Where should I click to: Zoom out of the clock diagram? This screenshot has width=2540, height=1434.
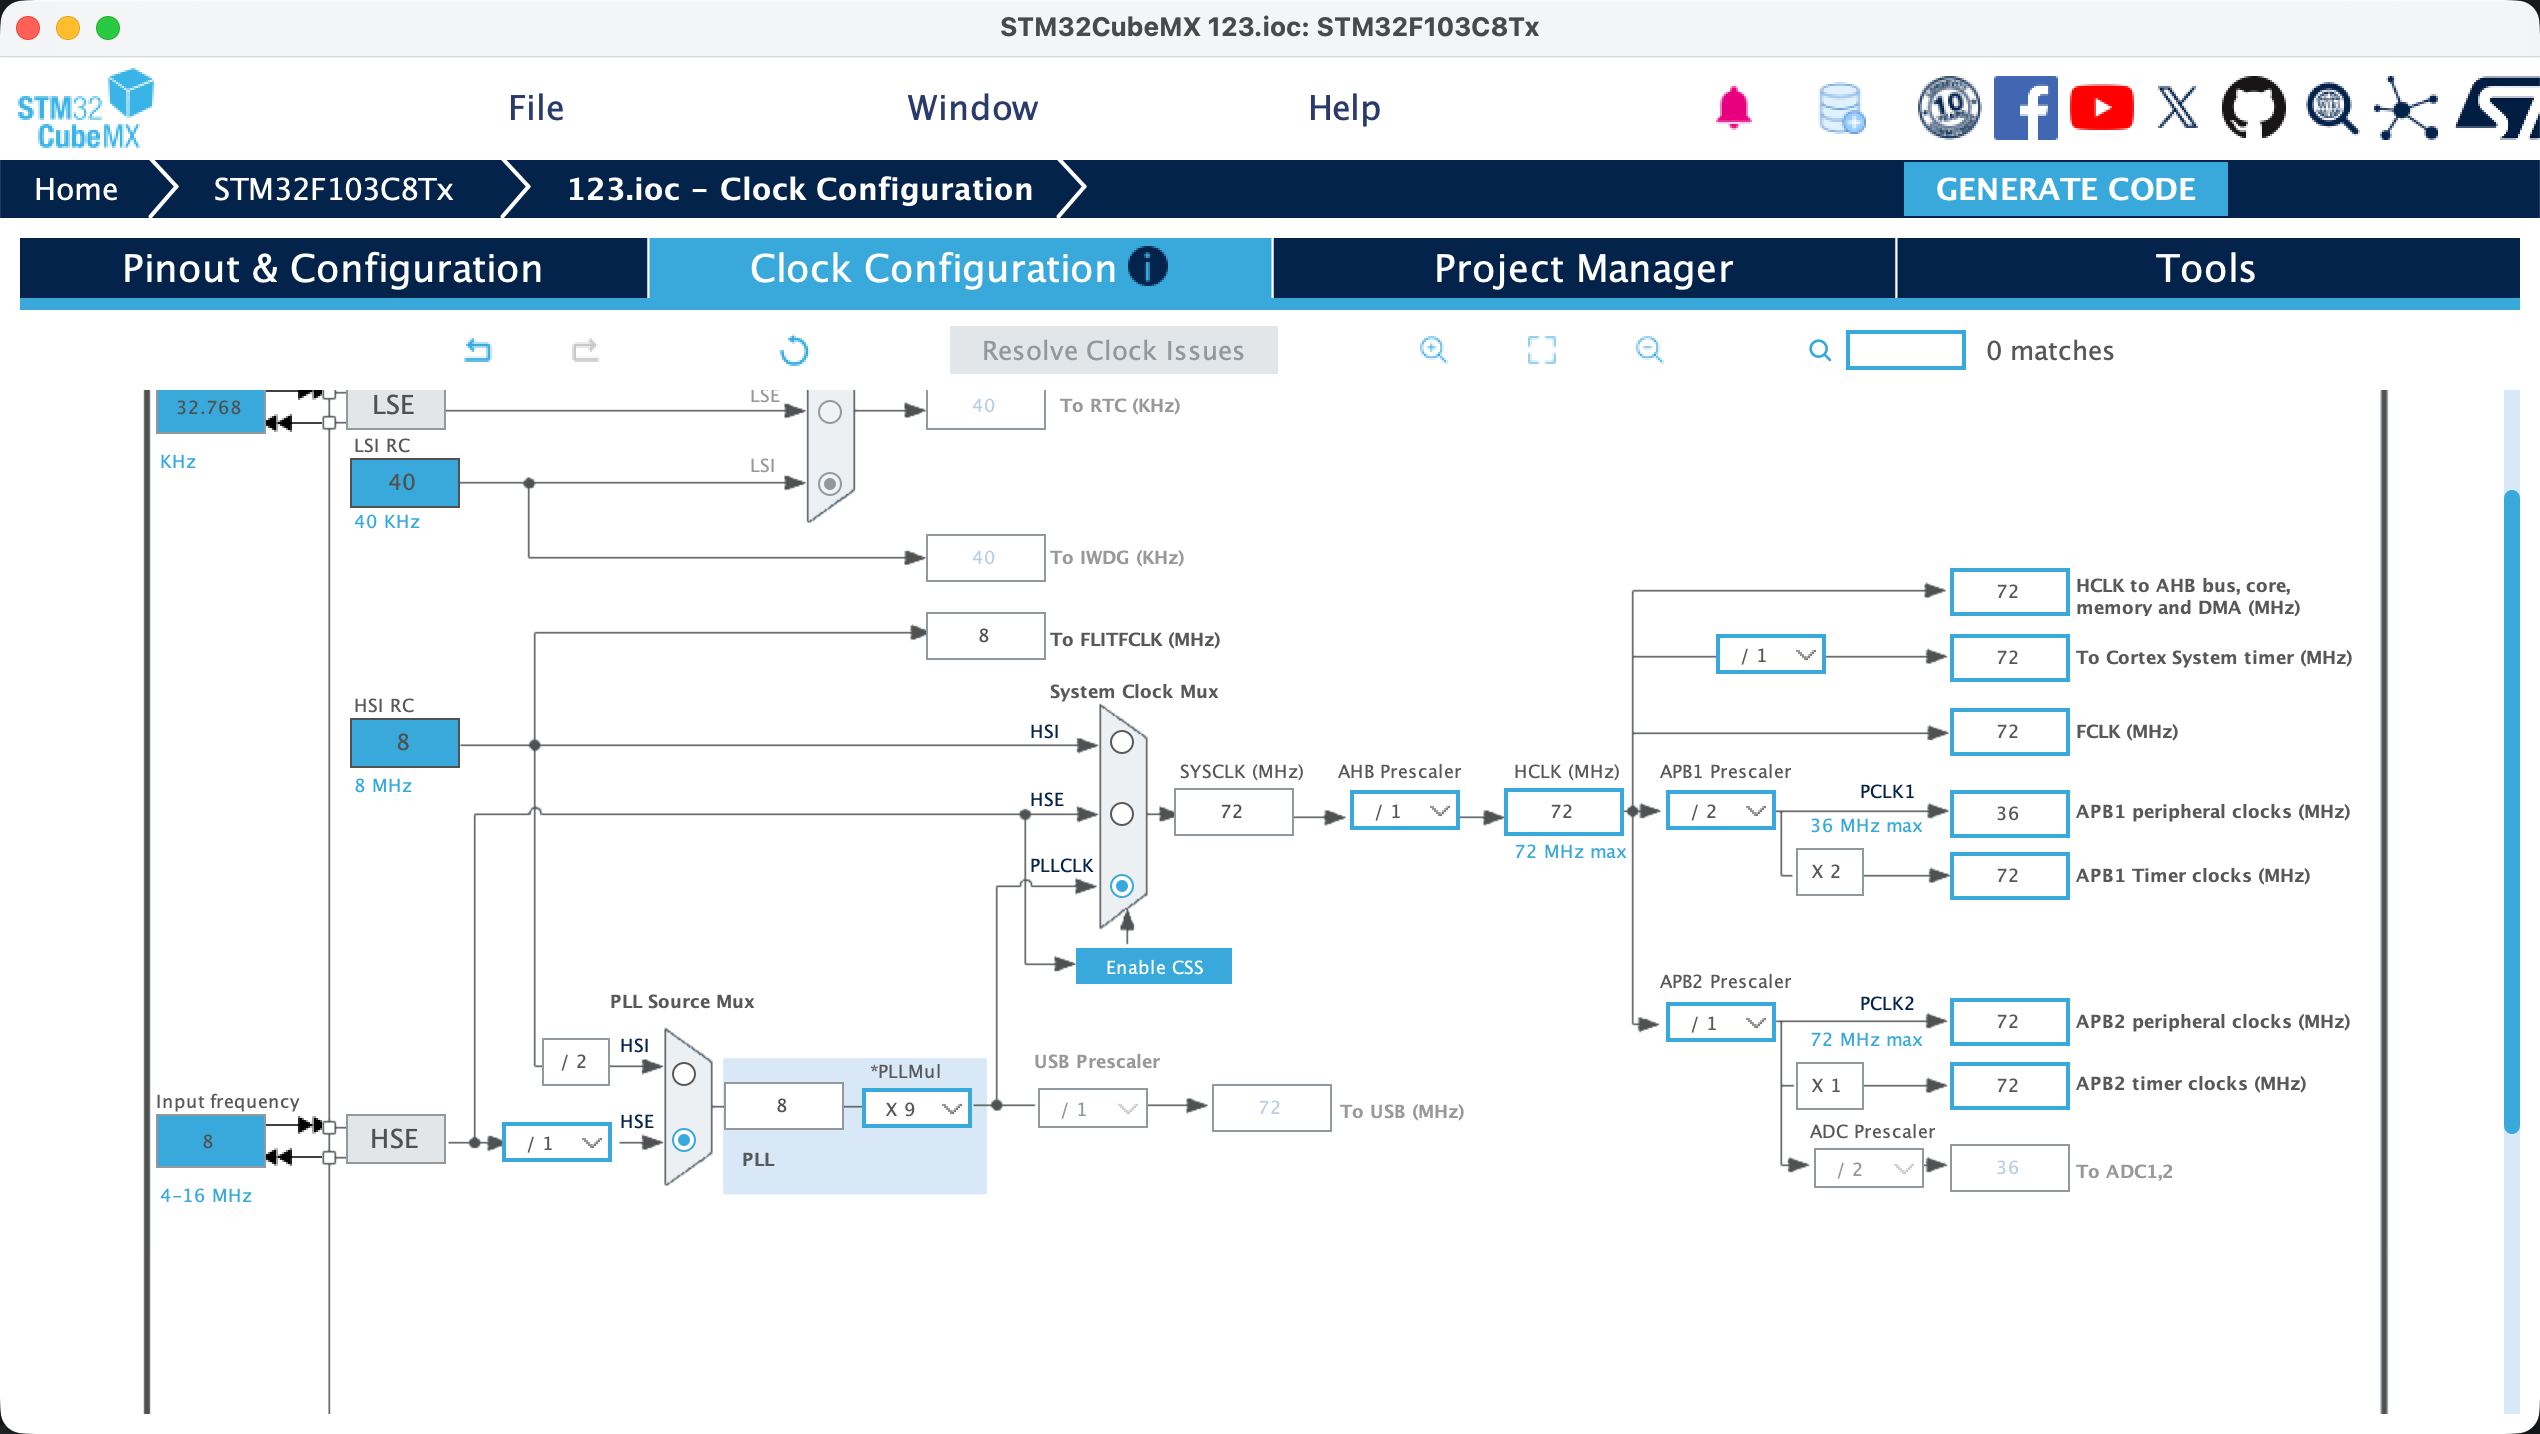pos(1649,349)
